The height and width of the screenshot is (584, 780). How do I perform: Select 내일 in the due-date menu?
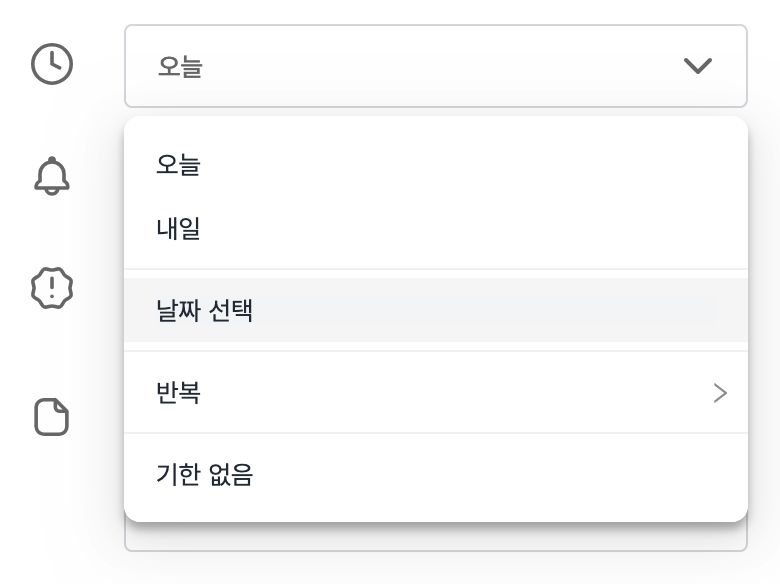click(x=436, y=228)
